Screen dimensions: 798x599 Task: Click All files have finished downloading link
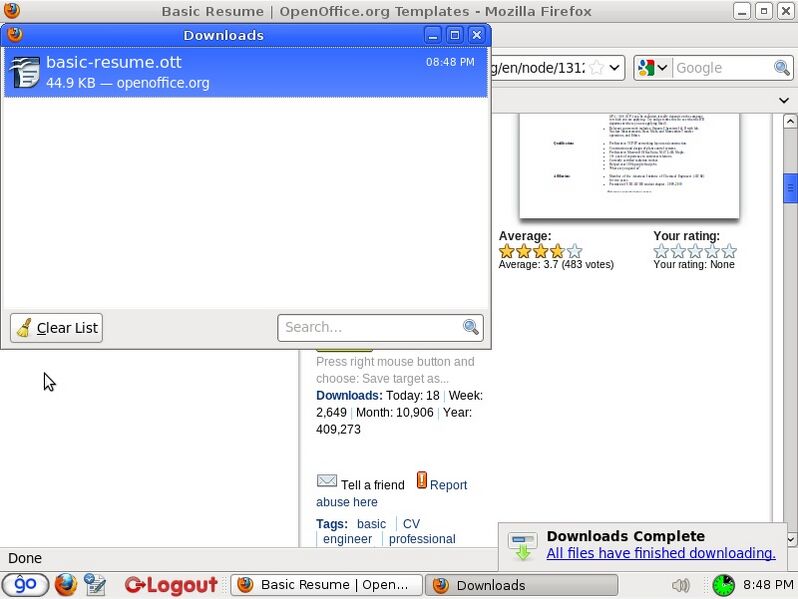pyautogui.click(x=661, y=553)
